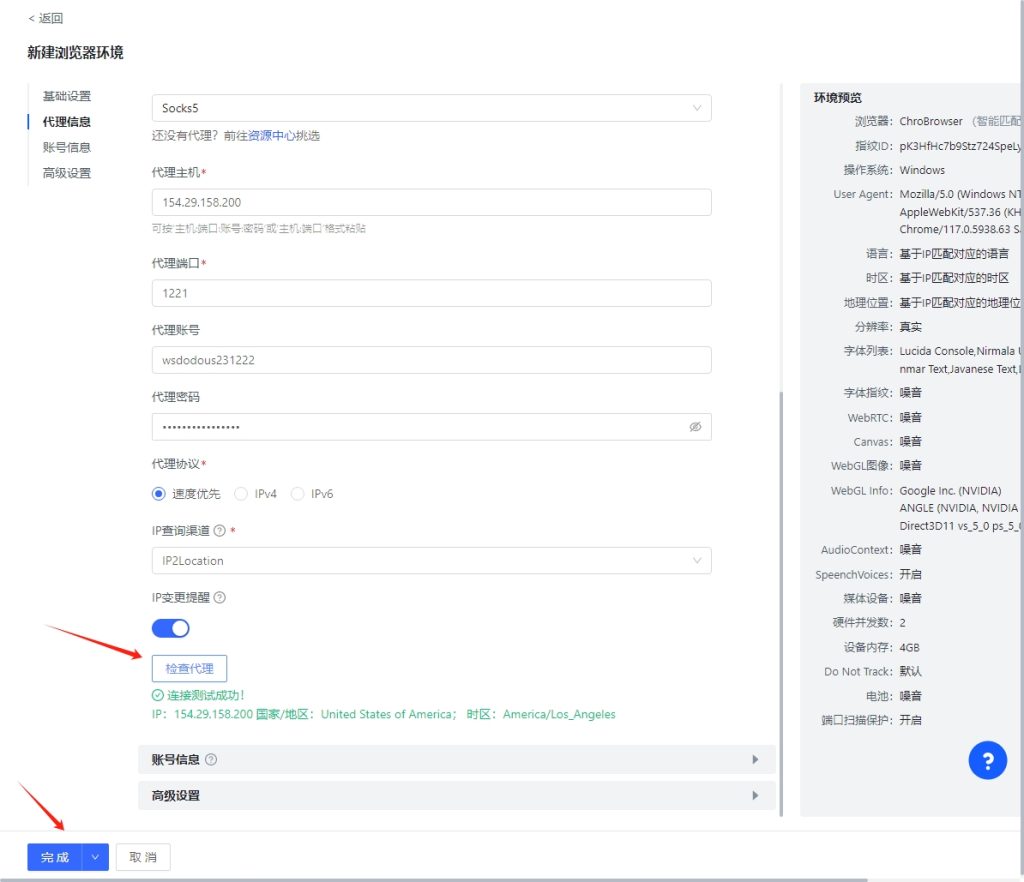The image size is (1024, 882).
Task: Switch to 账号信息 in the sidebar
Action: 66,147
